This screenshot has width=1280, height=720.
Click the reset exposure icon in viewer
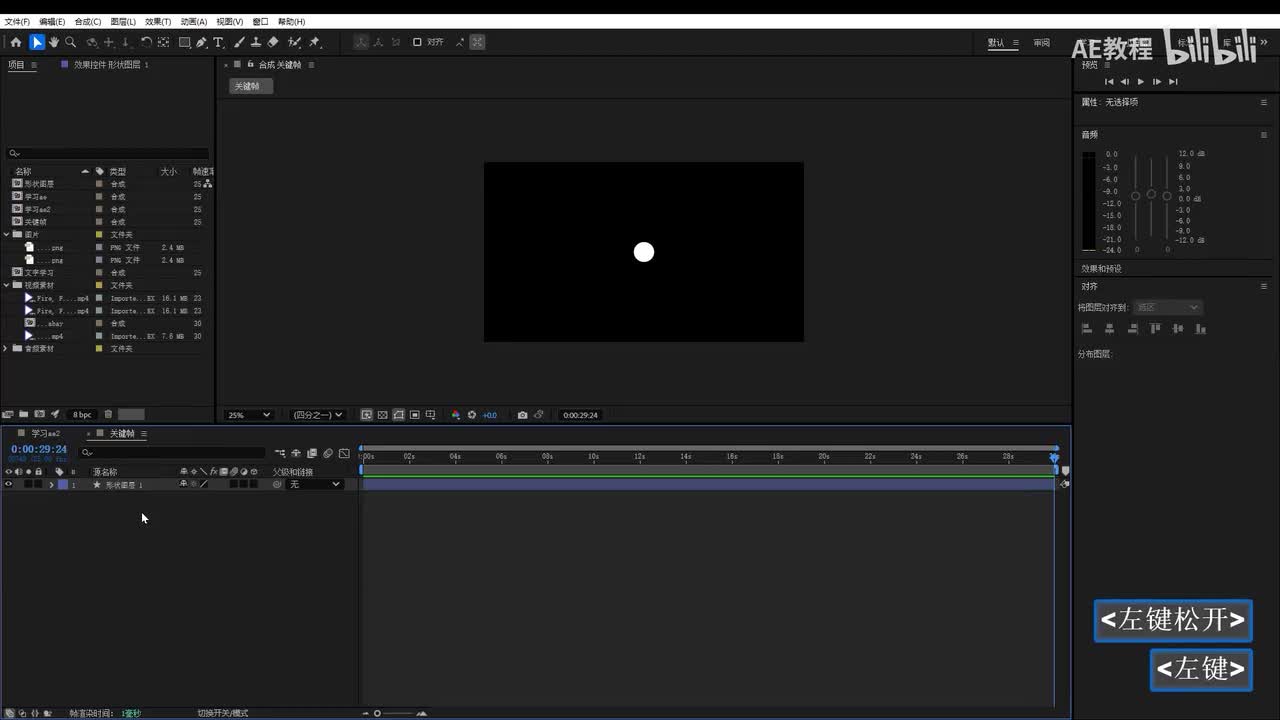tap(472, 415)
